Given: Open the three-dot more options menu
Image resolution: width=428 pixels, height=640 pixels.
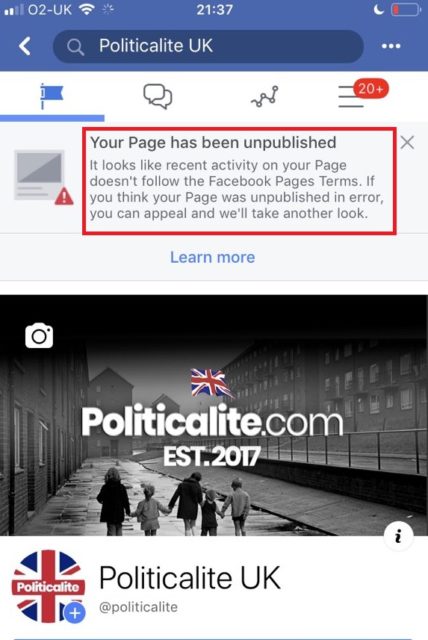Looking at the screenshot, I should click(391, 46).
